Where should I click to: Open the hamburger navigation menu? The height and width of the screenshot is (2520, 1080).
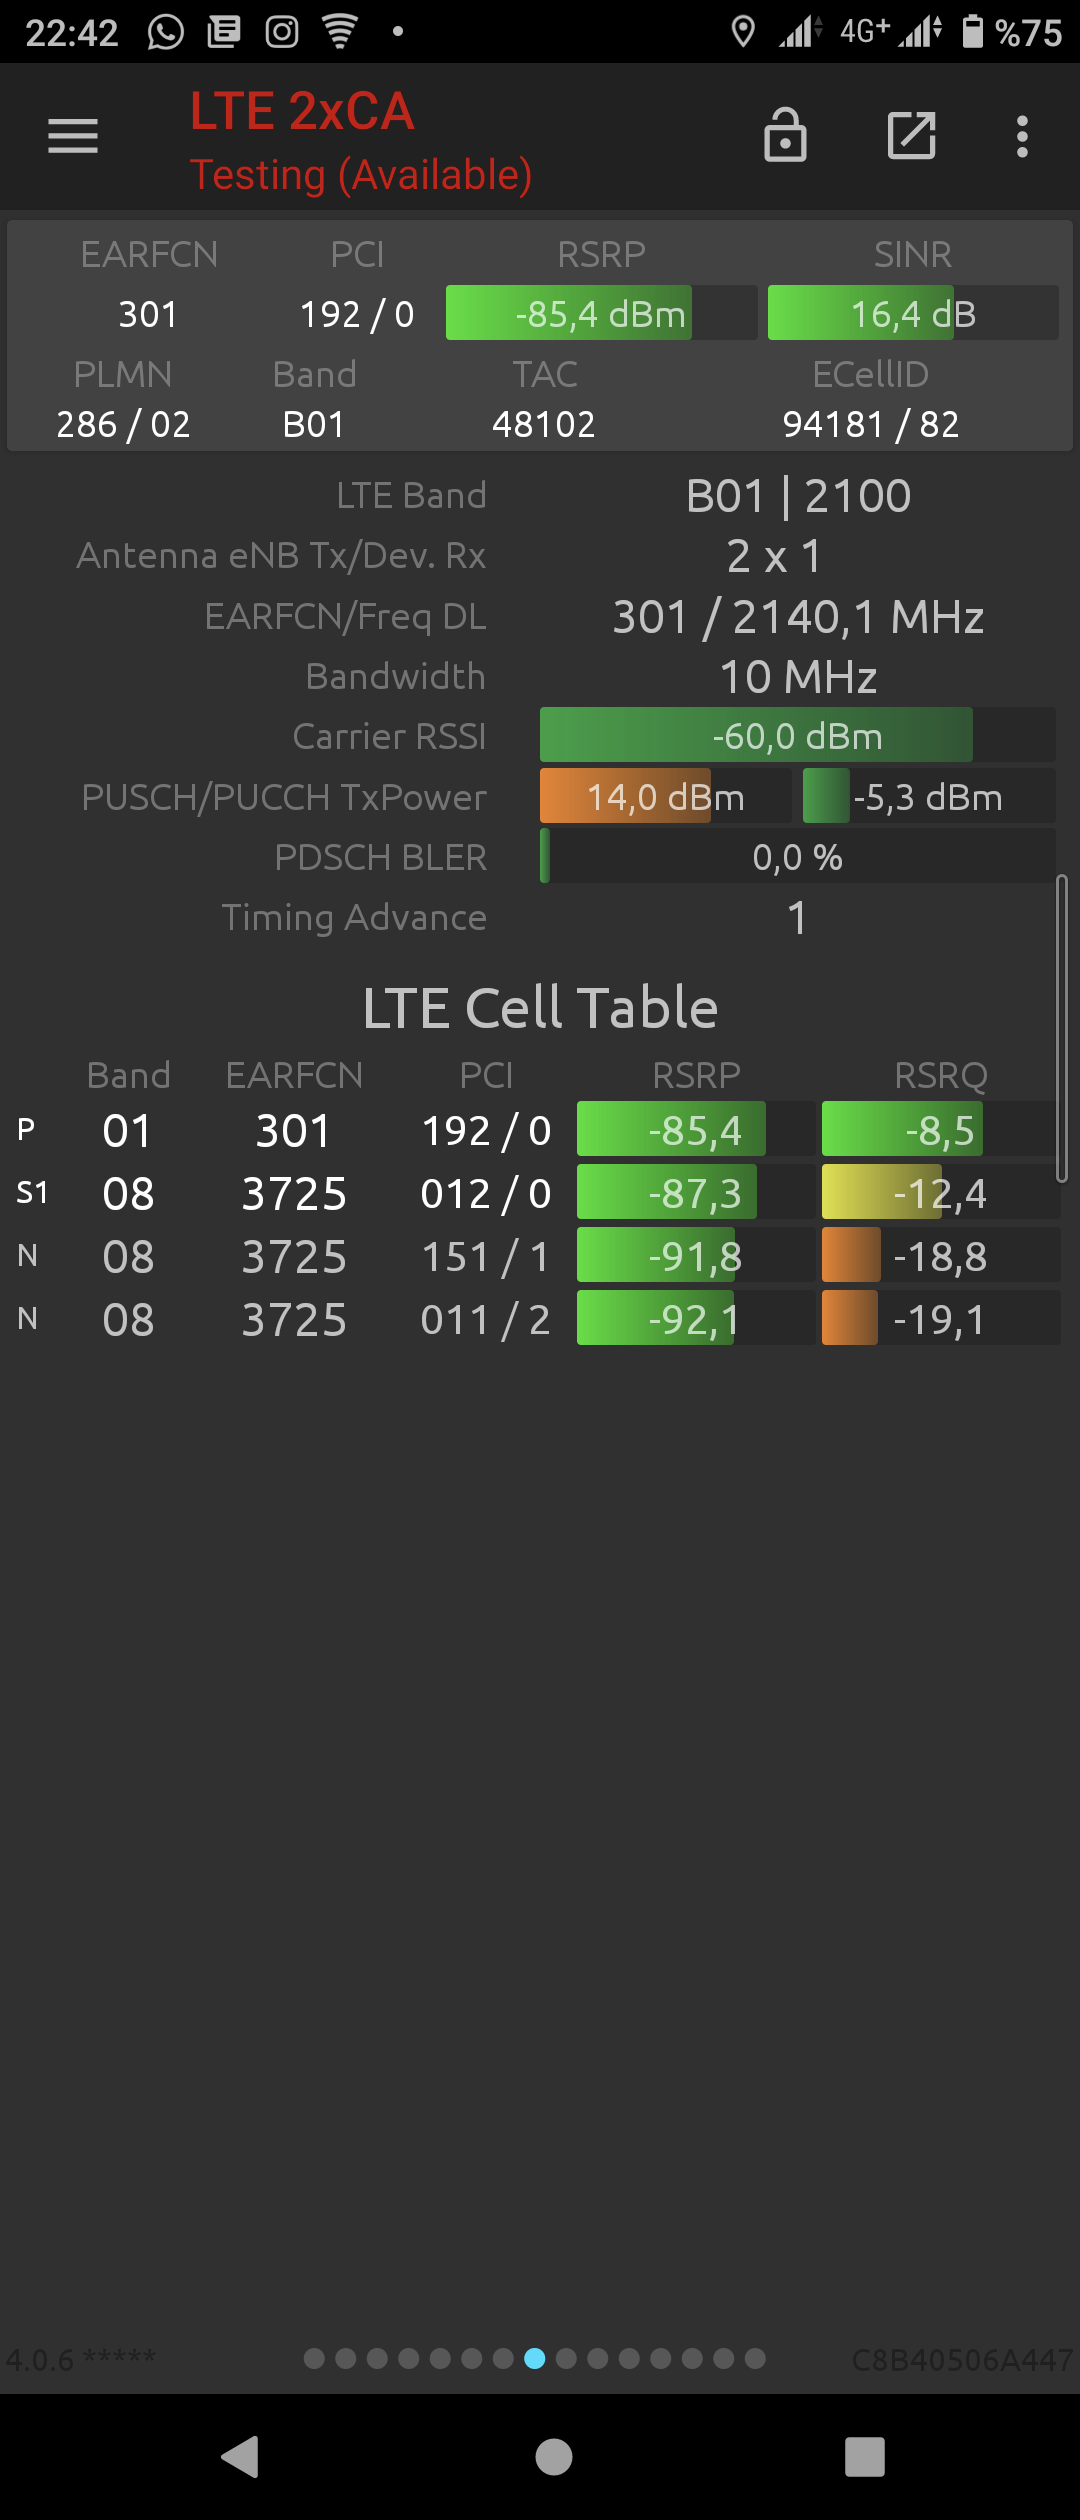point(73,136)
